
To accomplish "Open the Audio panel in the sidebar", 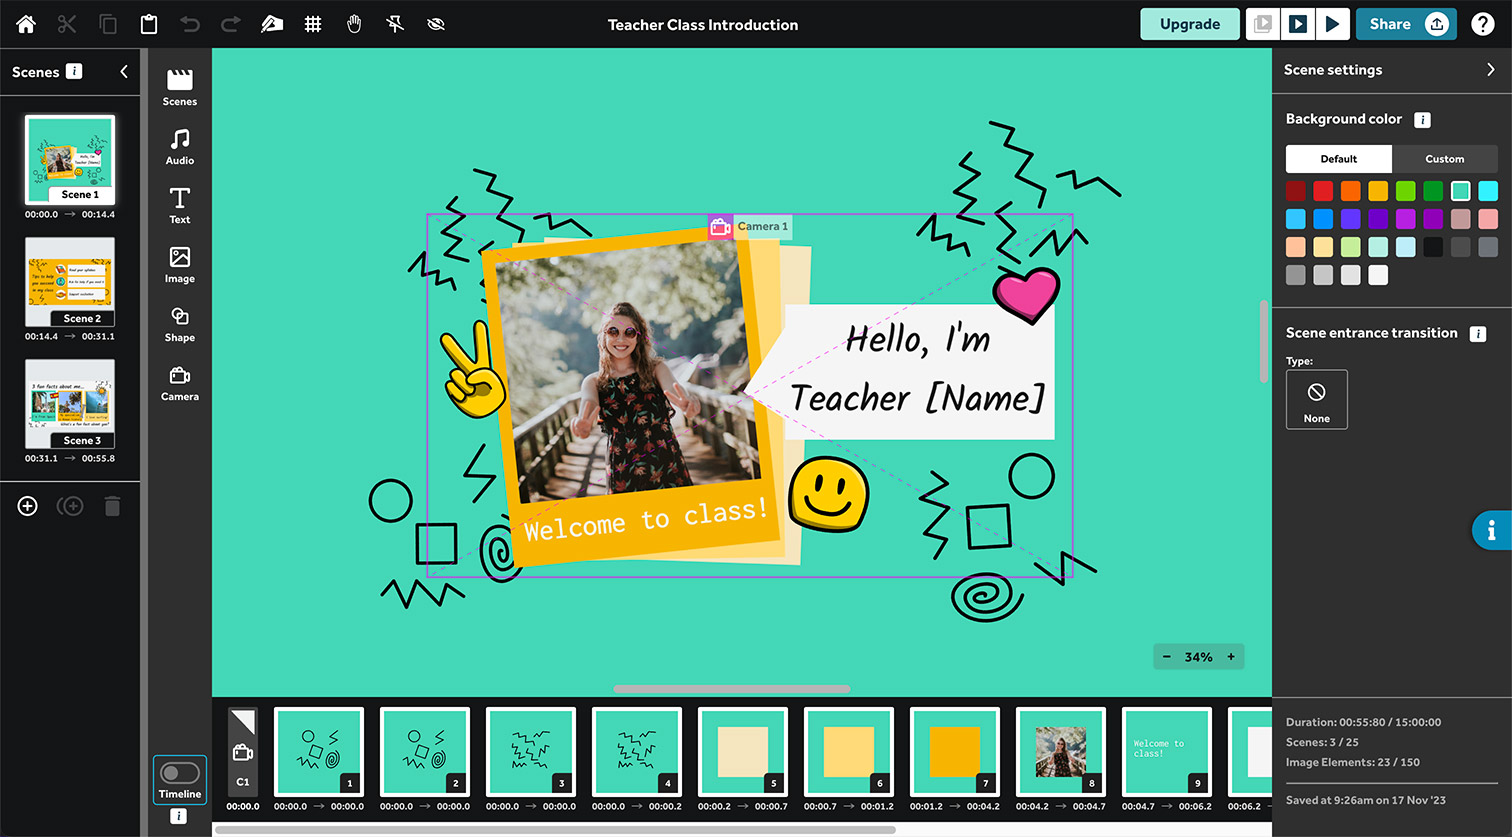I will (x=179, y=146).
